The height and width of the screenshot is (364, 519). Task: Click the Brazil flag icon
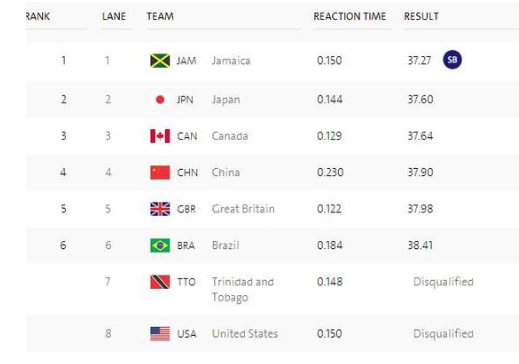click(x=160, y=245)
